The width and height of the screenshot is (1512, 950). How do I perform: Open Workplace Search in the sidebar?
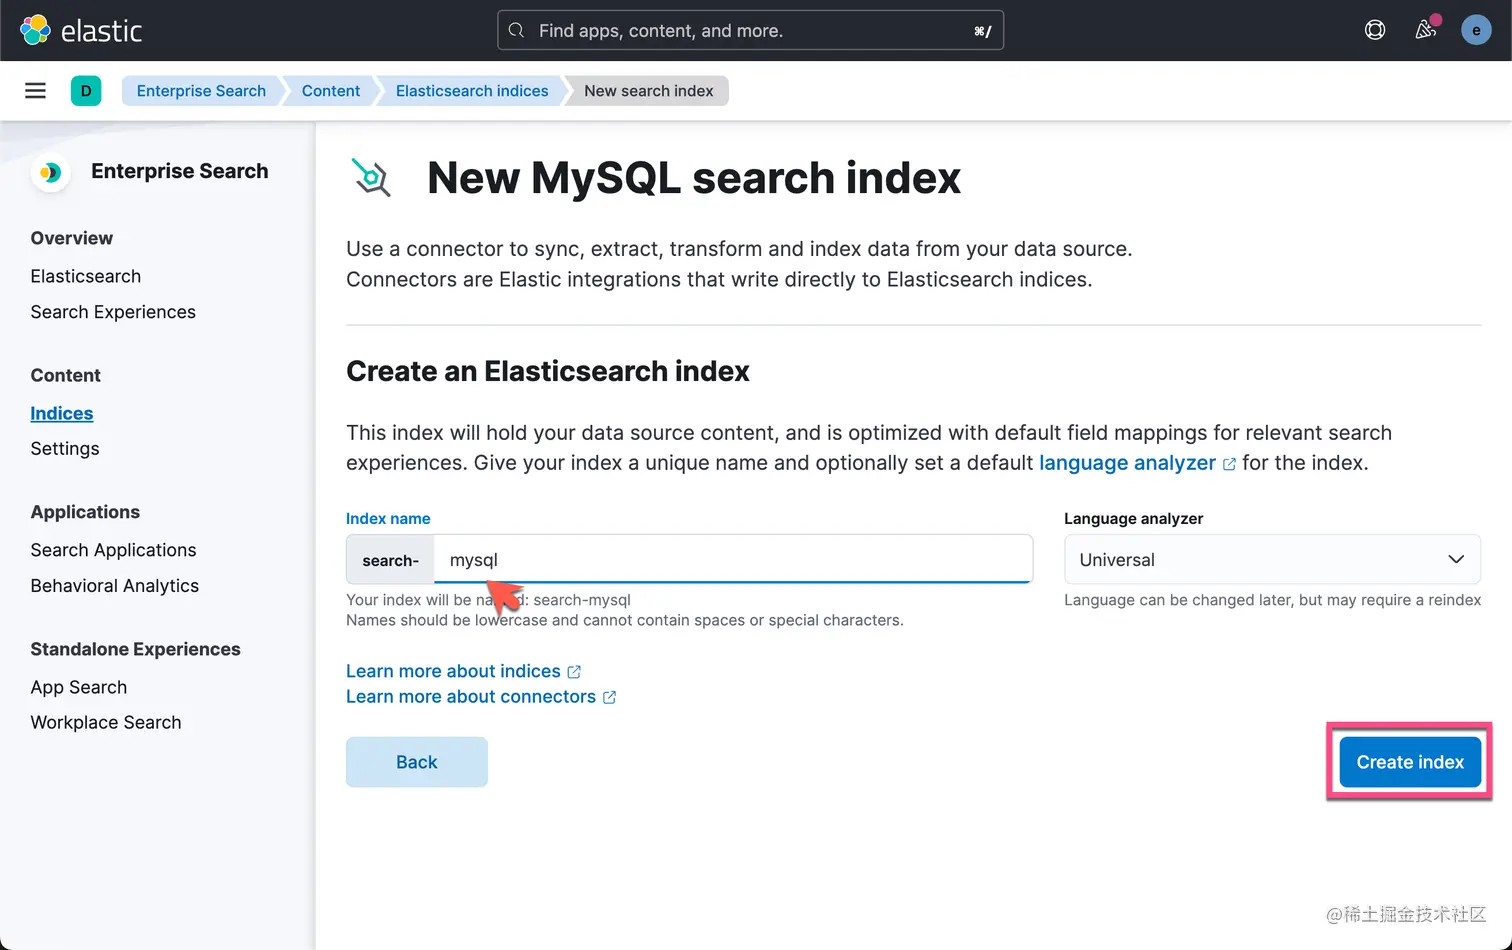click(106, 722)
